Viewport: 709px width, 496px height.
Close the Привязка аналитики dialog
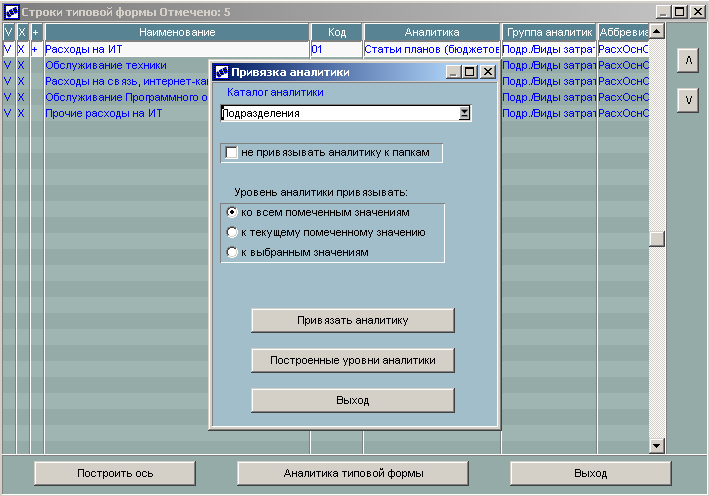487,72
